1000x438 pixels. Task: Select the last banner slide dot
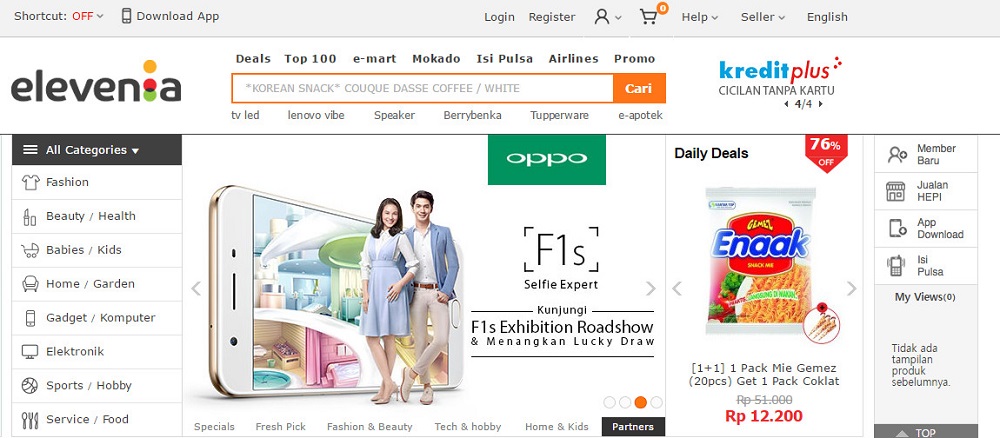point(656,402)
